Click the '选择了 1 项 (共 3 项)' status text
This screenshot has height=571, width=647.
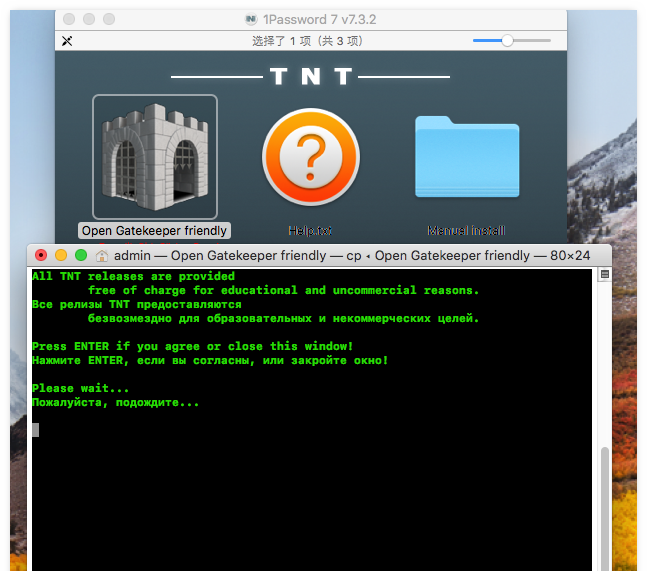(307, 41)
